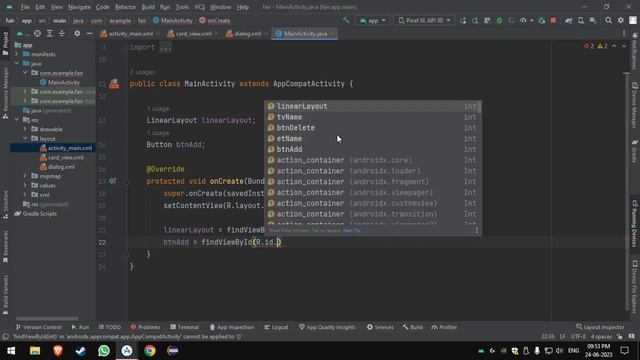Click Select Opened File target icon
The height and width of the screenshot is (360, 640).
click(x=37, y=33)
